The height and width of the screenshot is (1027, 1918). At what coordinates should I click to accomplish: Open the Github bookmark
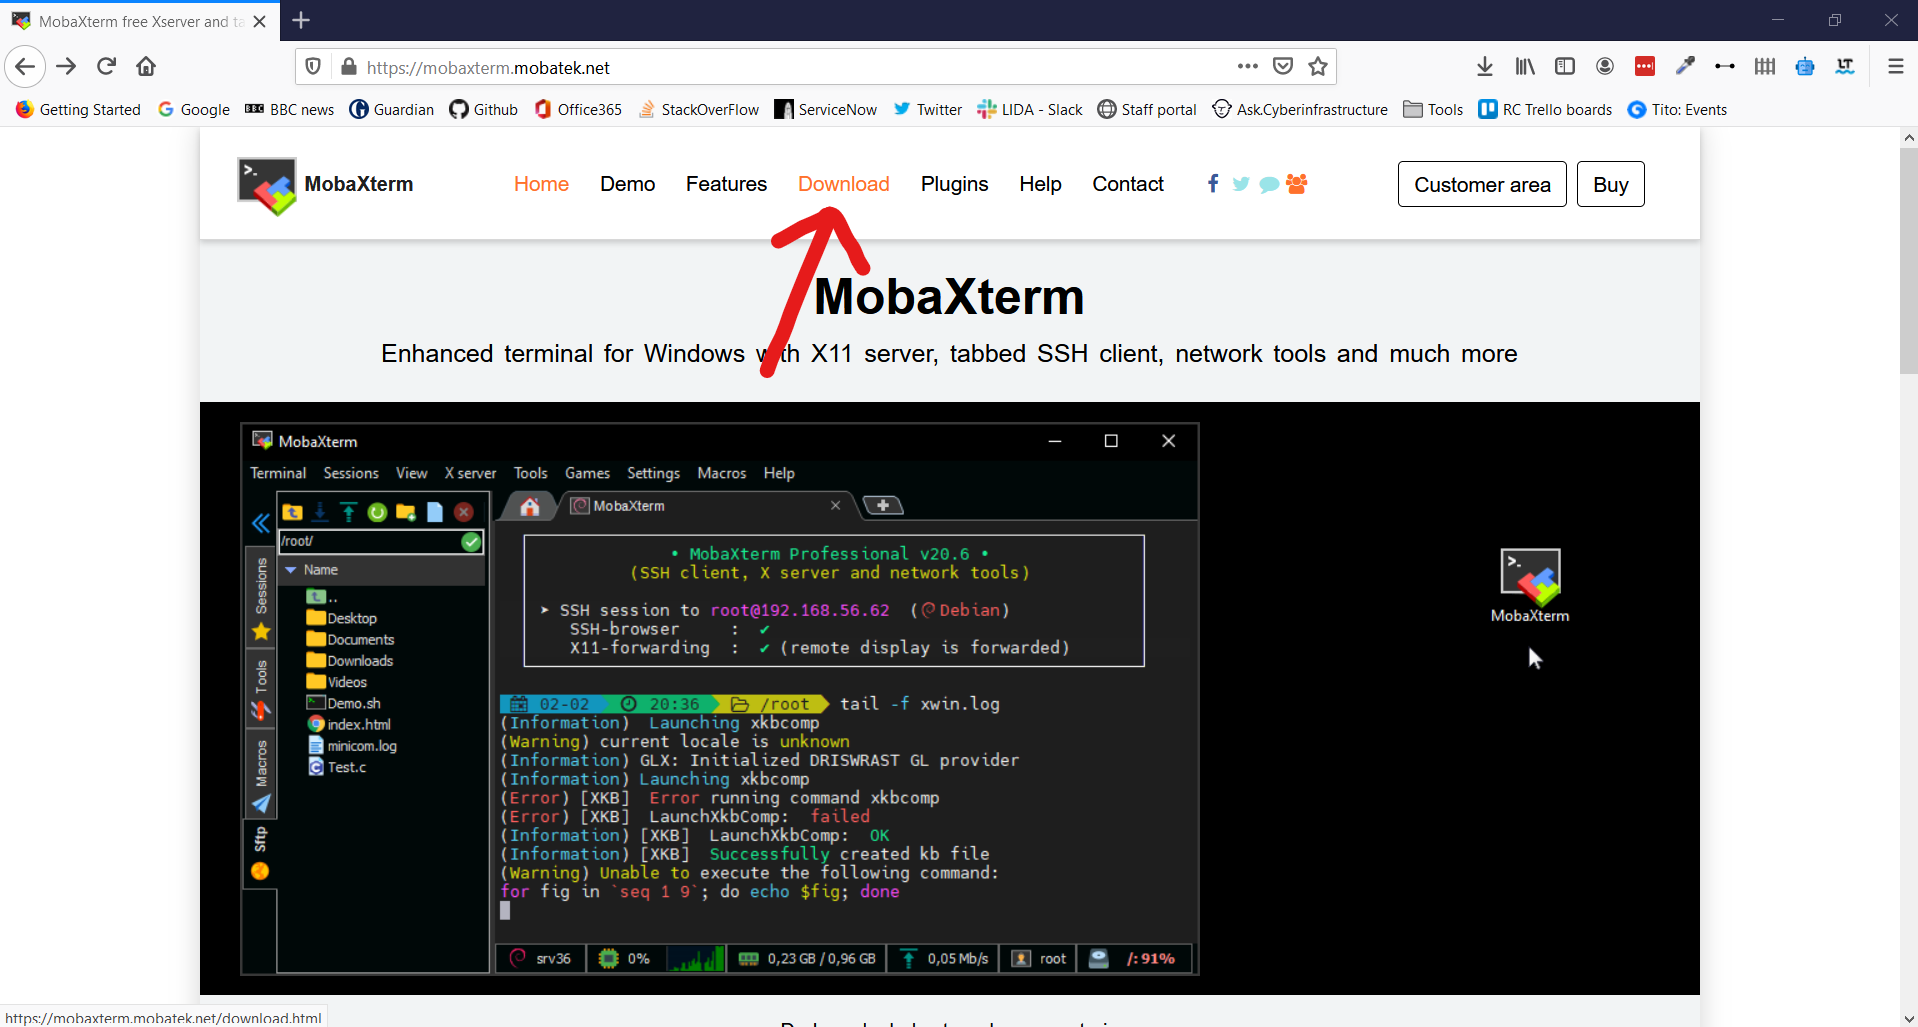484,109
